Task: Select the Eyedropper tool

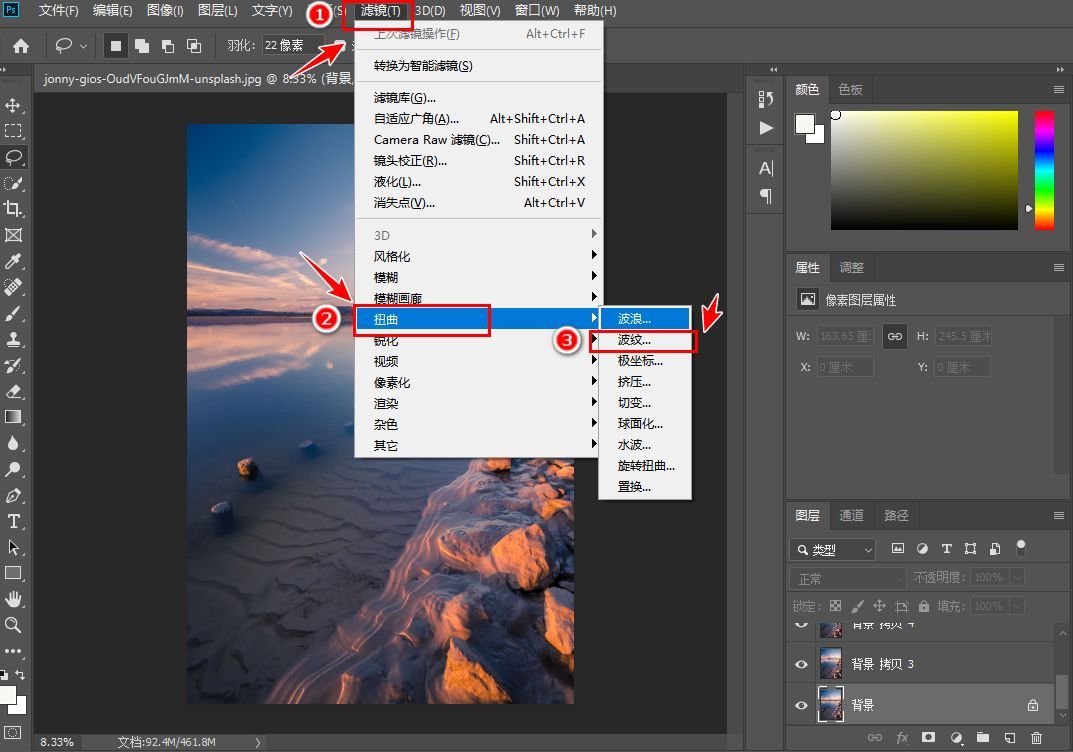Action: click(13, 261)
